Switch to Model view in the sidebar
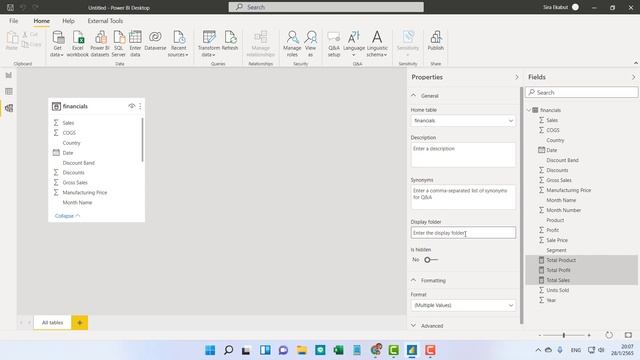 [9, 108]
